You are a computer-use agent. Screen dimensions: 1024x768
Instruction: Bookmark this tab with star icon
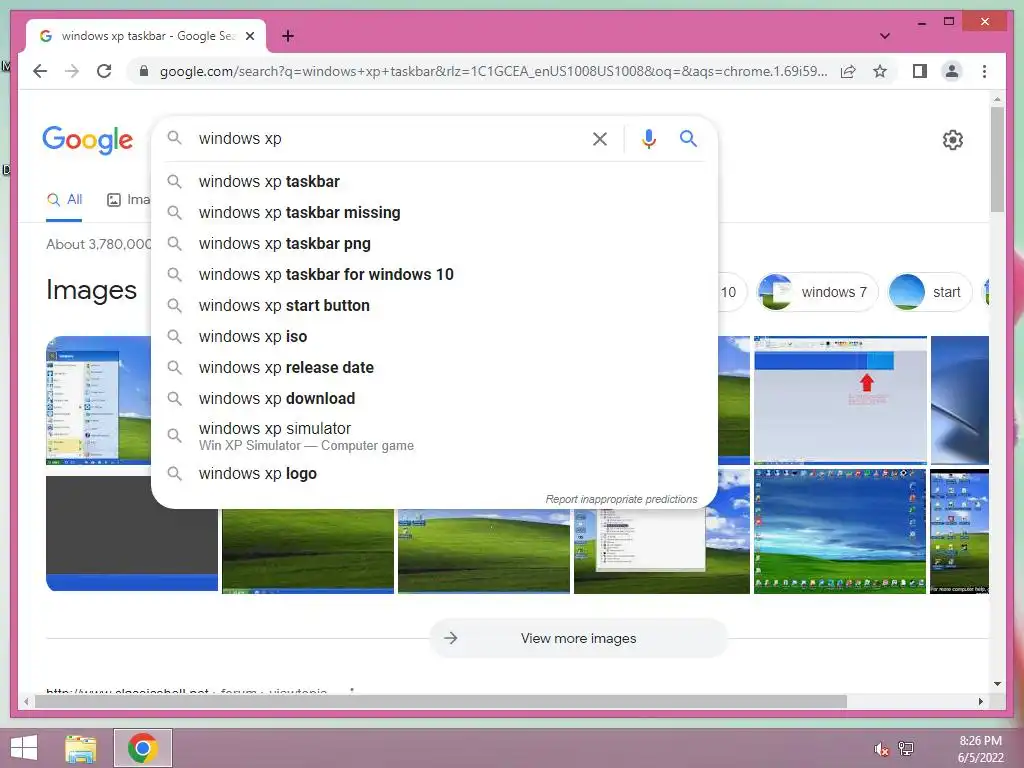point(880,71)
